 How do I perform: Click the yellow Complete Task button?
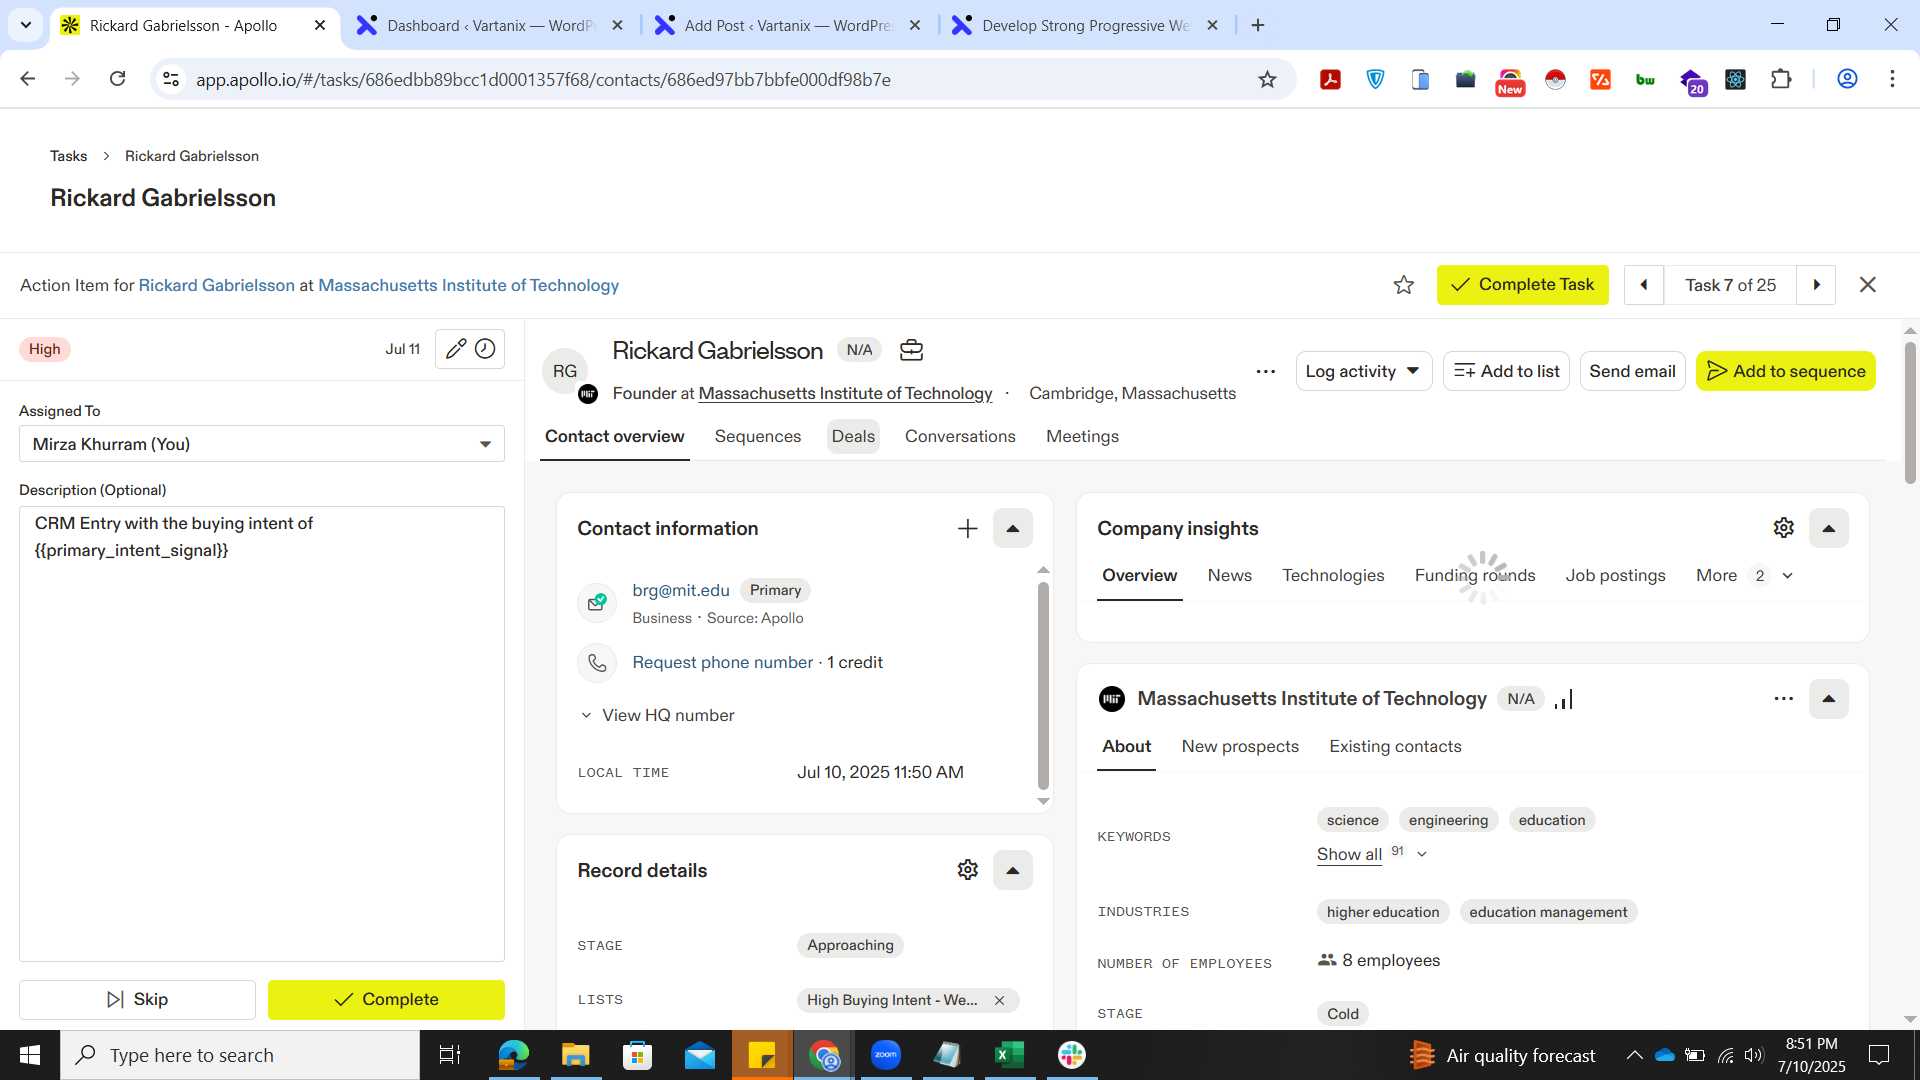coord(1522,285)
